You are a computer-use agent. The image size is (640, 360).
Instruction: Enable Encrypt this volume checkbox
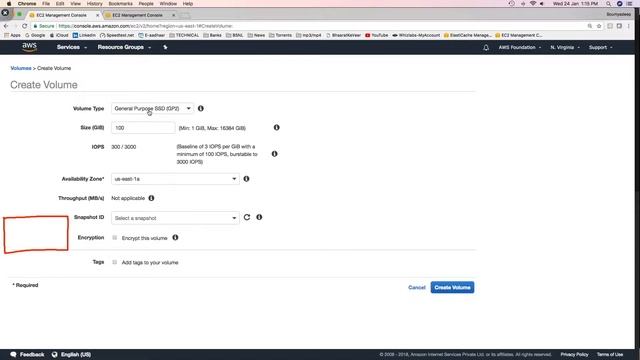115,238
